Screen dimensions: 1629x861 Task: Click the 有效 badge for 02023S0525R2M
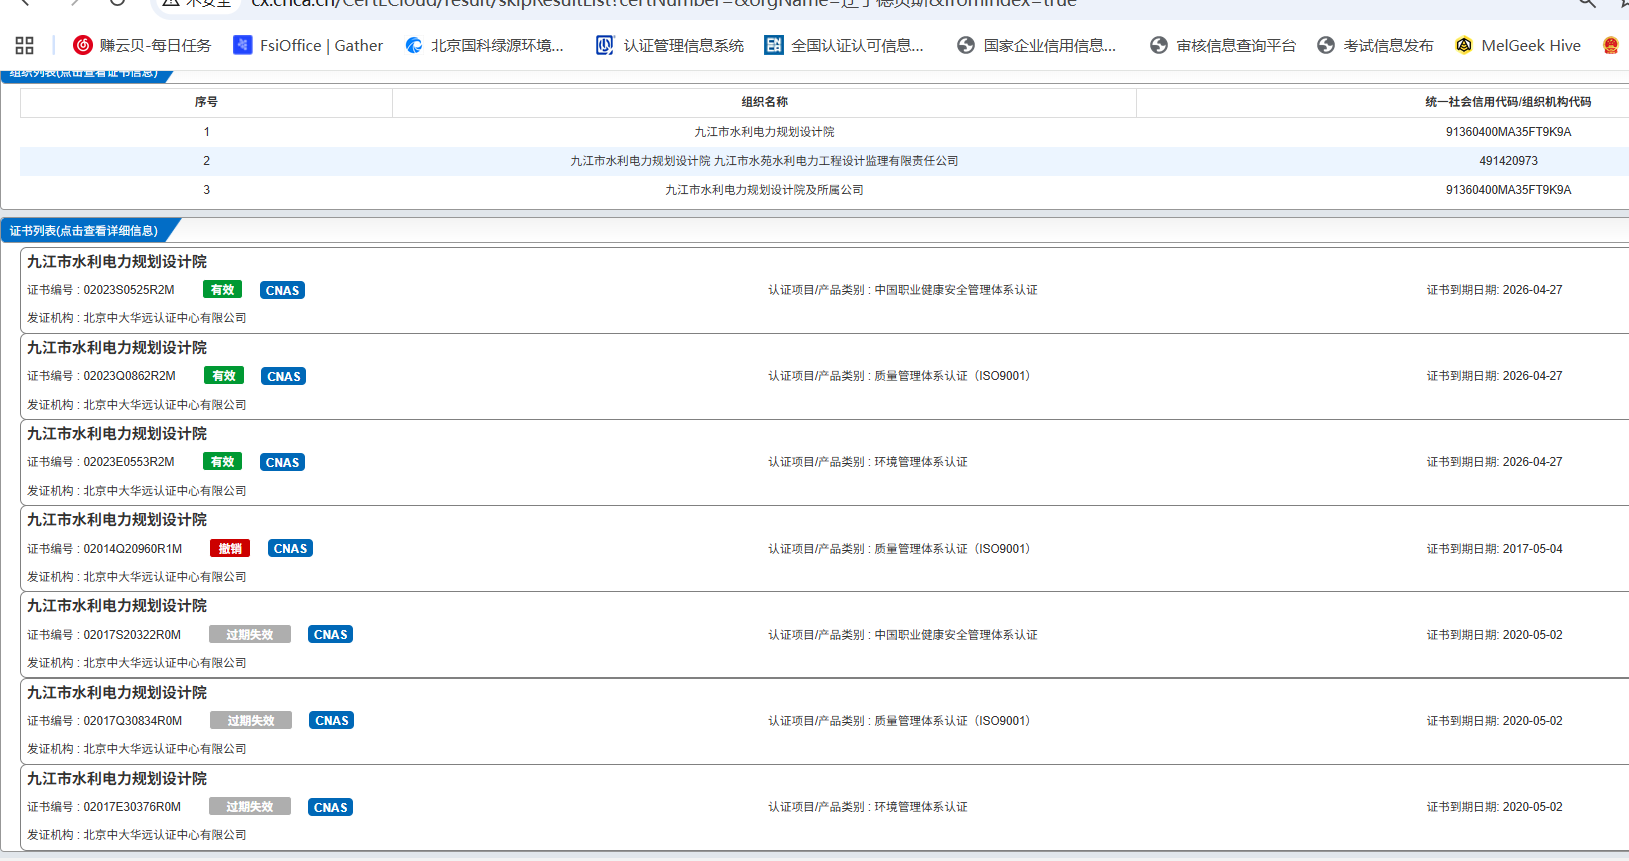click(222, 290)
